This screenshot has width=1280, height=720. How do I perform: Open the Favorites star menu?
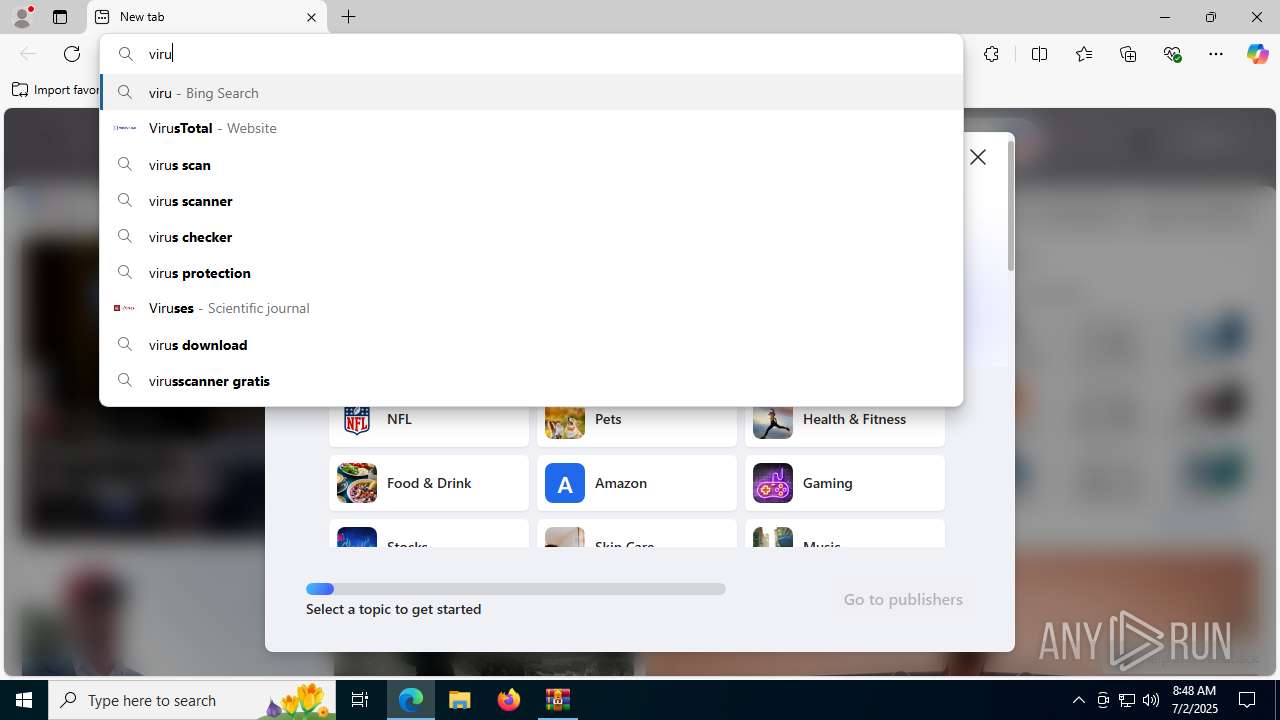[x=1084, y=54]
